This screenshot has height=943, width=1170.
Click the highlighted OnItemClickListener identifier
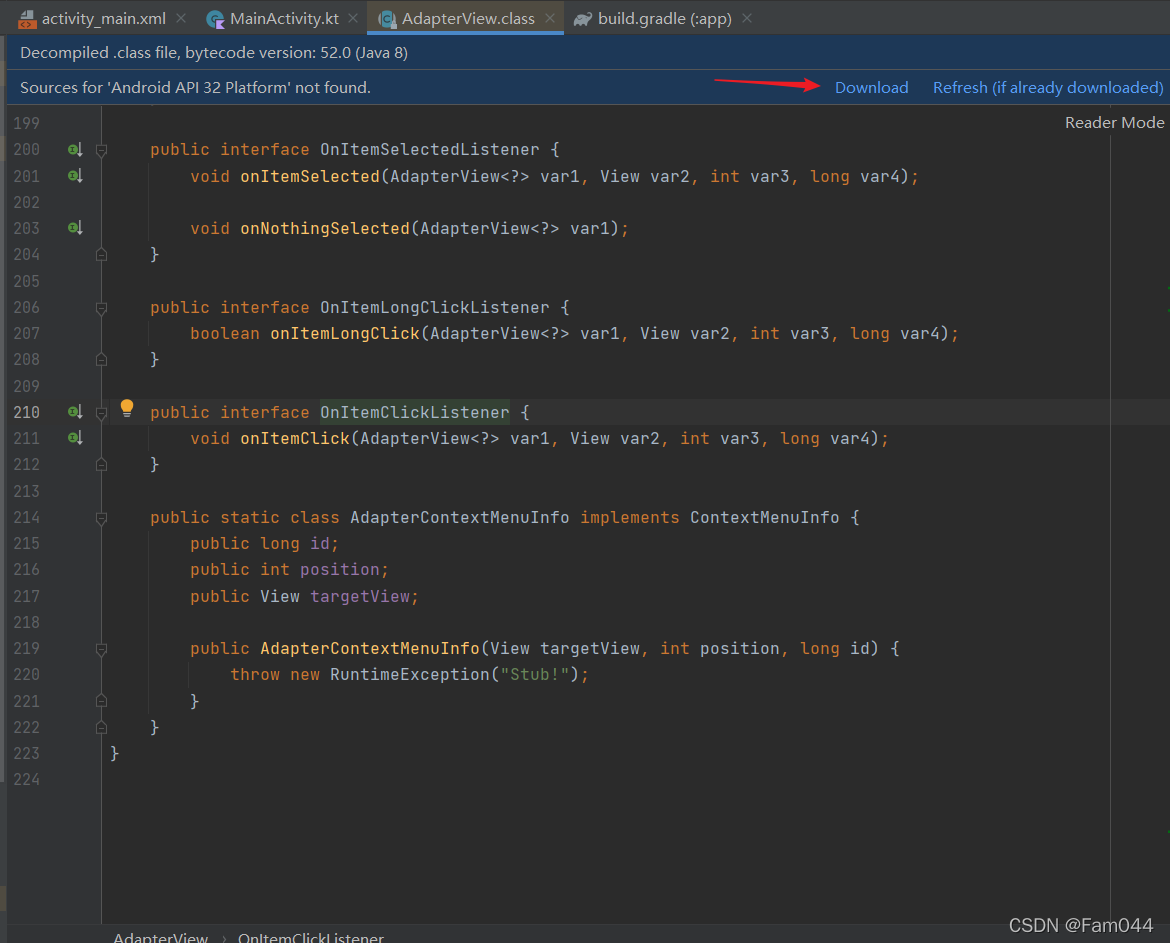pos(415,412)
